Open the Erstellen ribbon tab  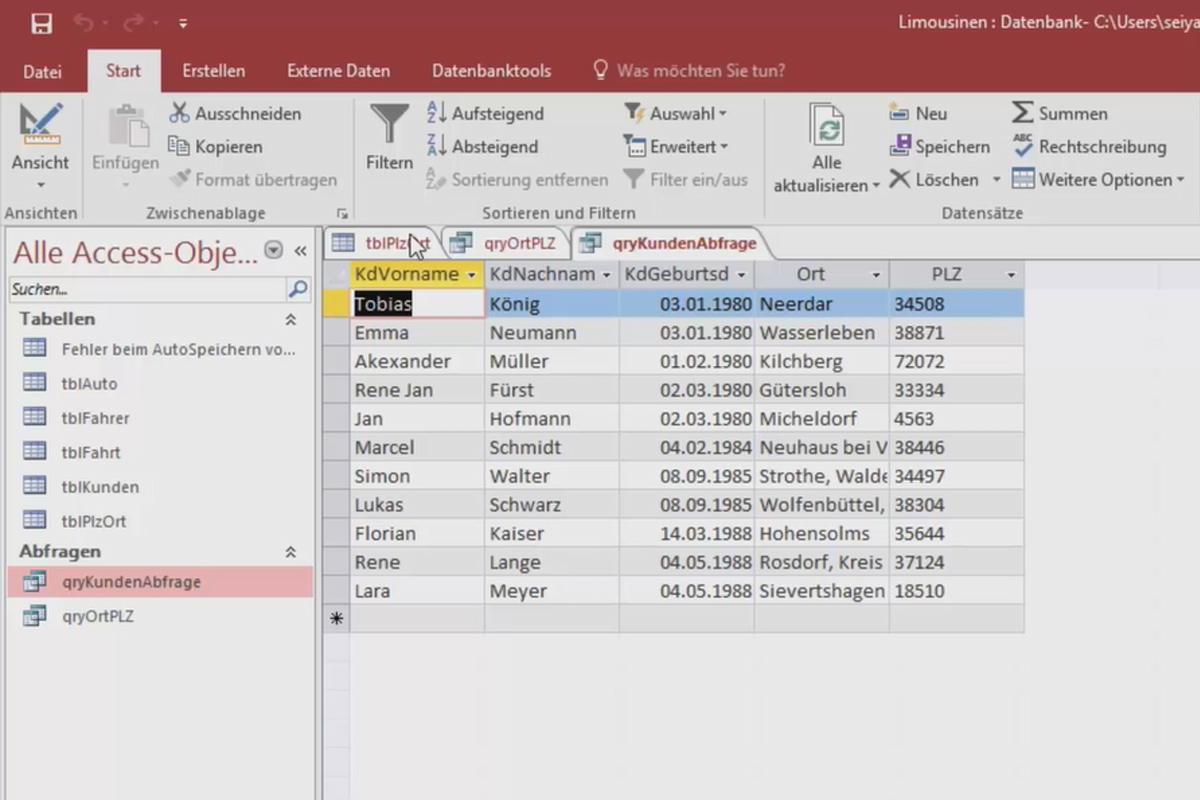[213, 71]
